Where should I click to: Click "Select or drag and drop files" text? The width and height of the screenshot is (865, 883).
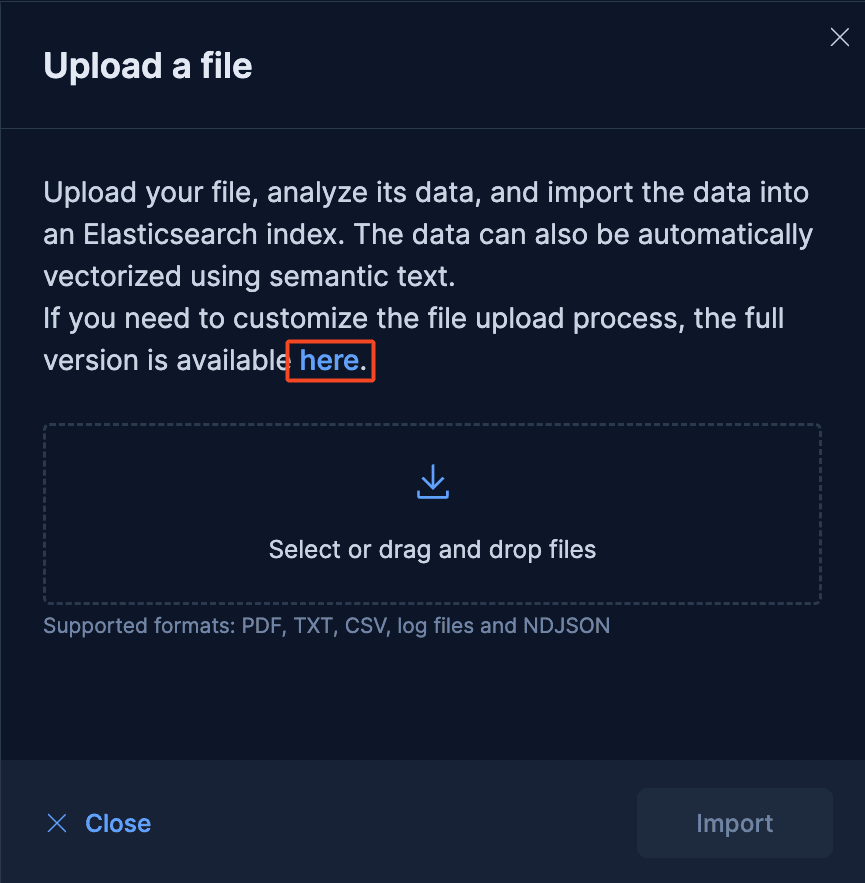(432, 549)
